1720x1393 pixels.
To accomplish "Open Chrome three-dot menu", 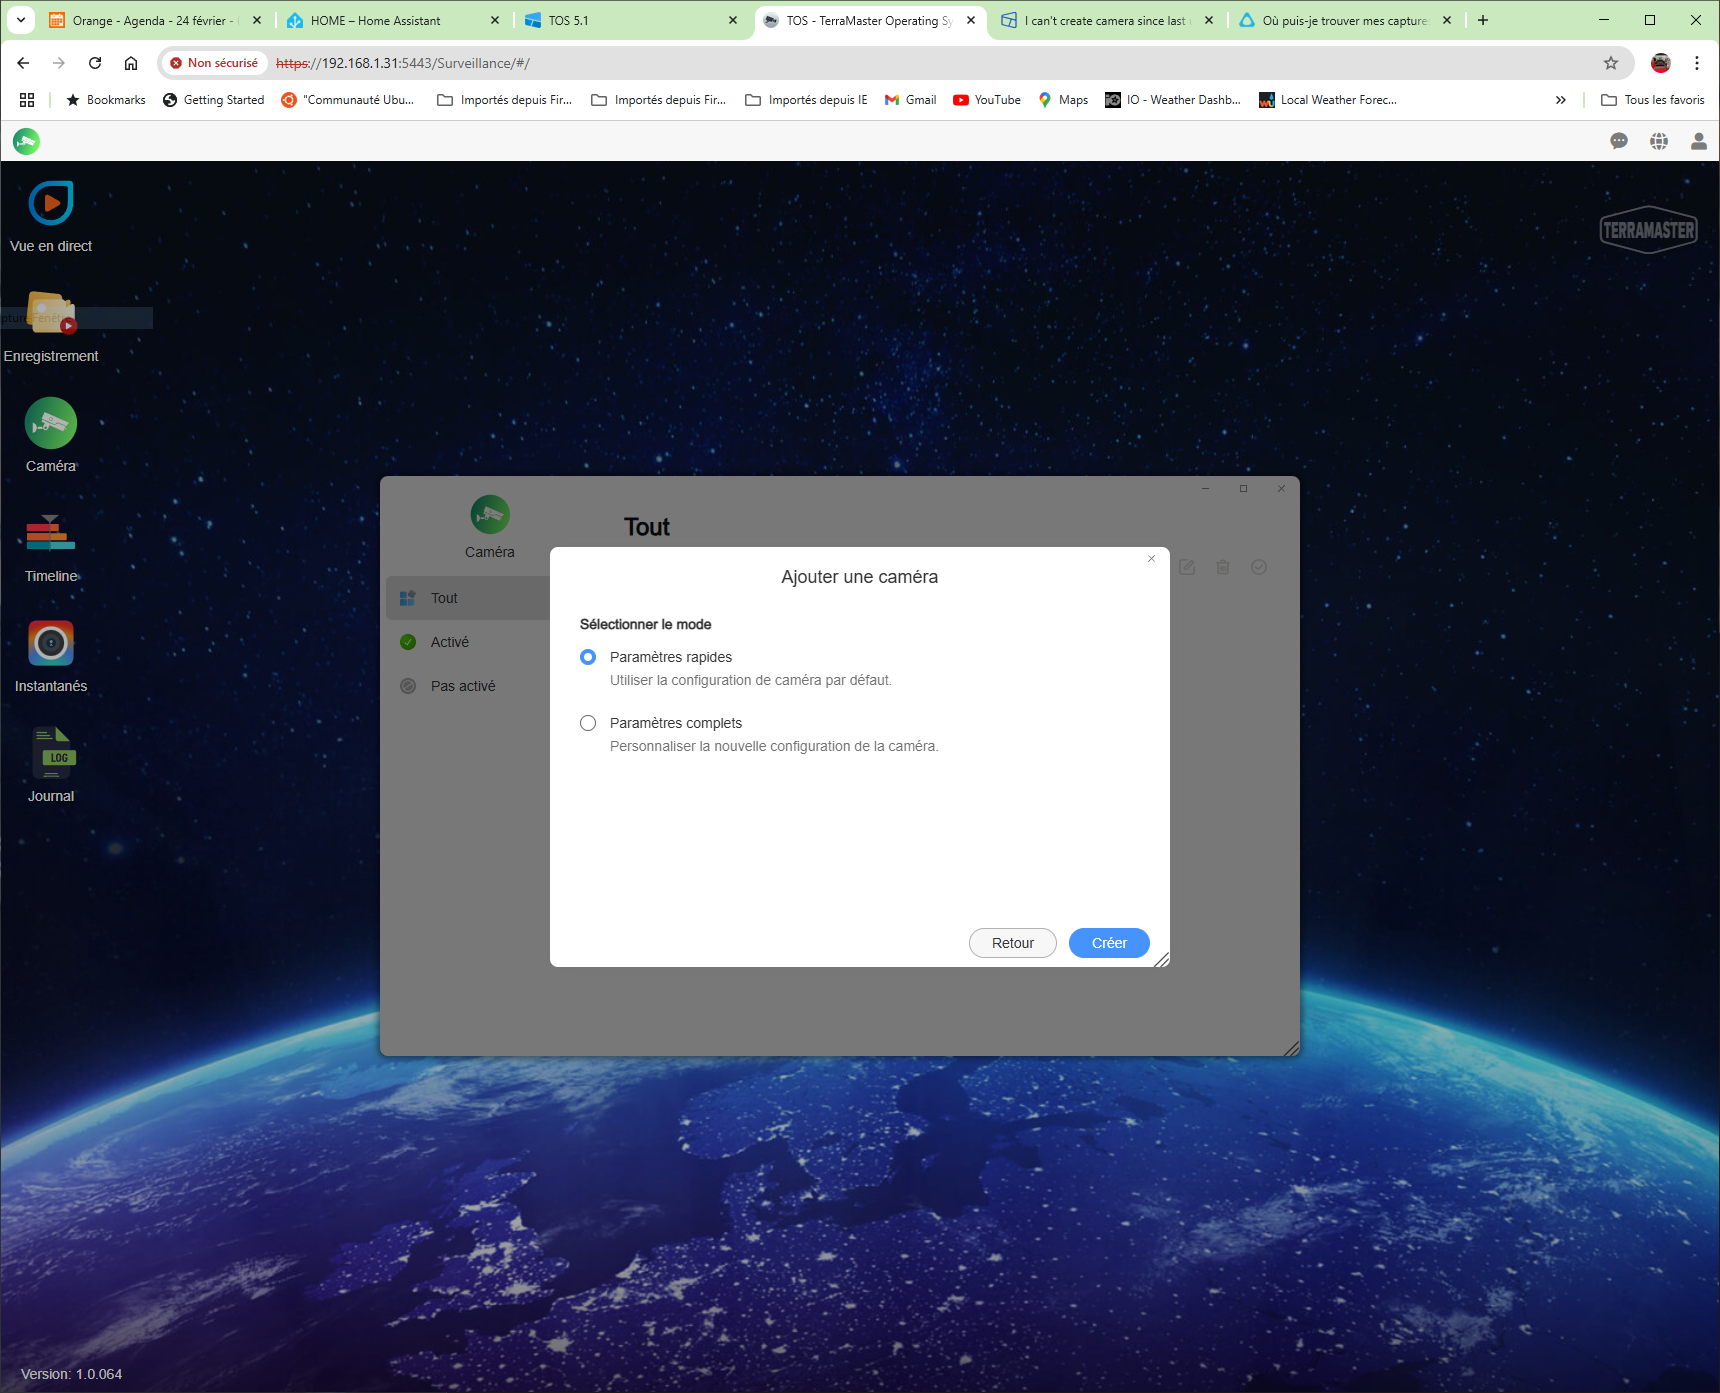I will tap(1697, 63).
